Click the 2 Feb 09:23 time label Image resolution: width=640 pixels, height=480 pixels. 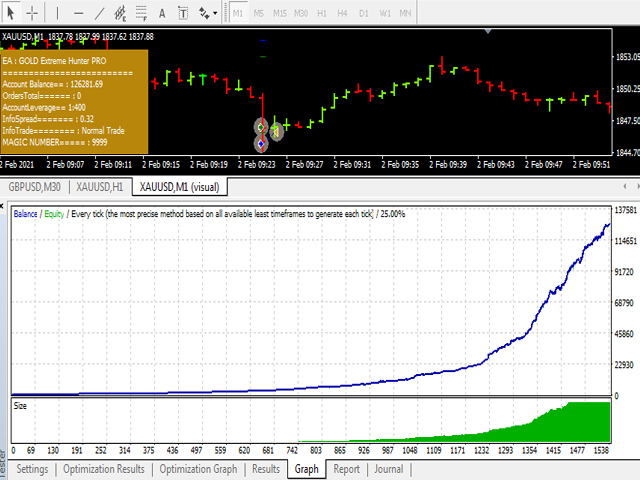point(257,164)
